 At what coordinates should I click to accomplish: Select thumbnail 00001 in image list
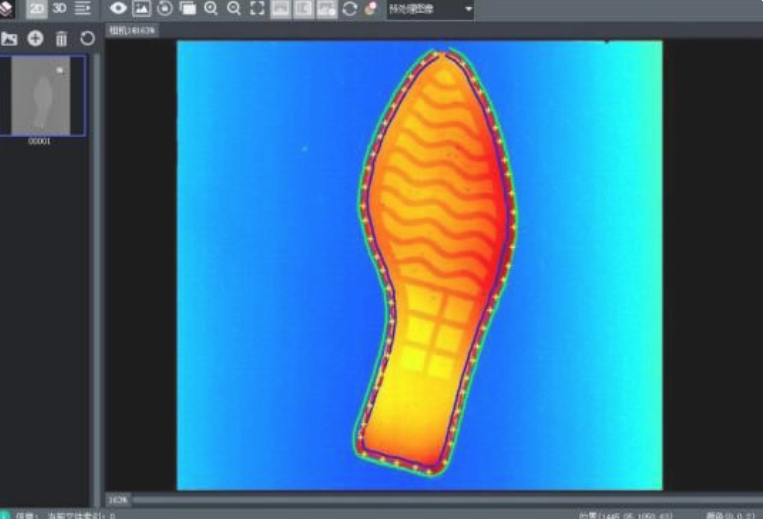pos(43,95)
